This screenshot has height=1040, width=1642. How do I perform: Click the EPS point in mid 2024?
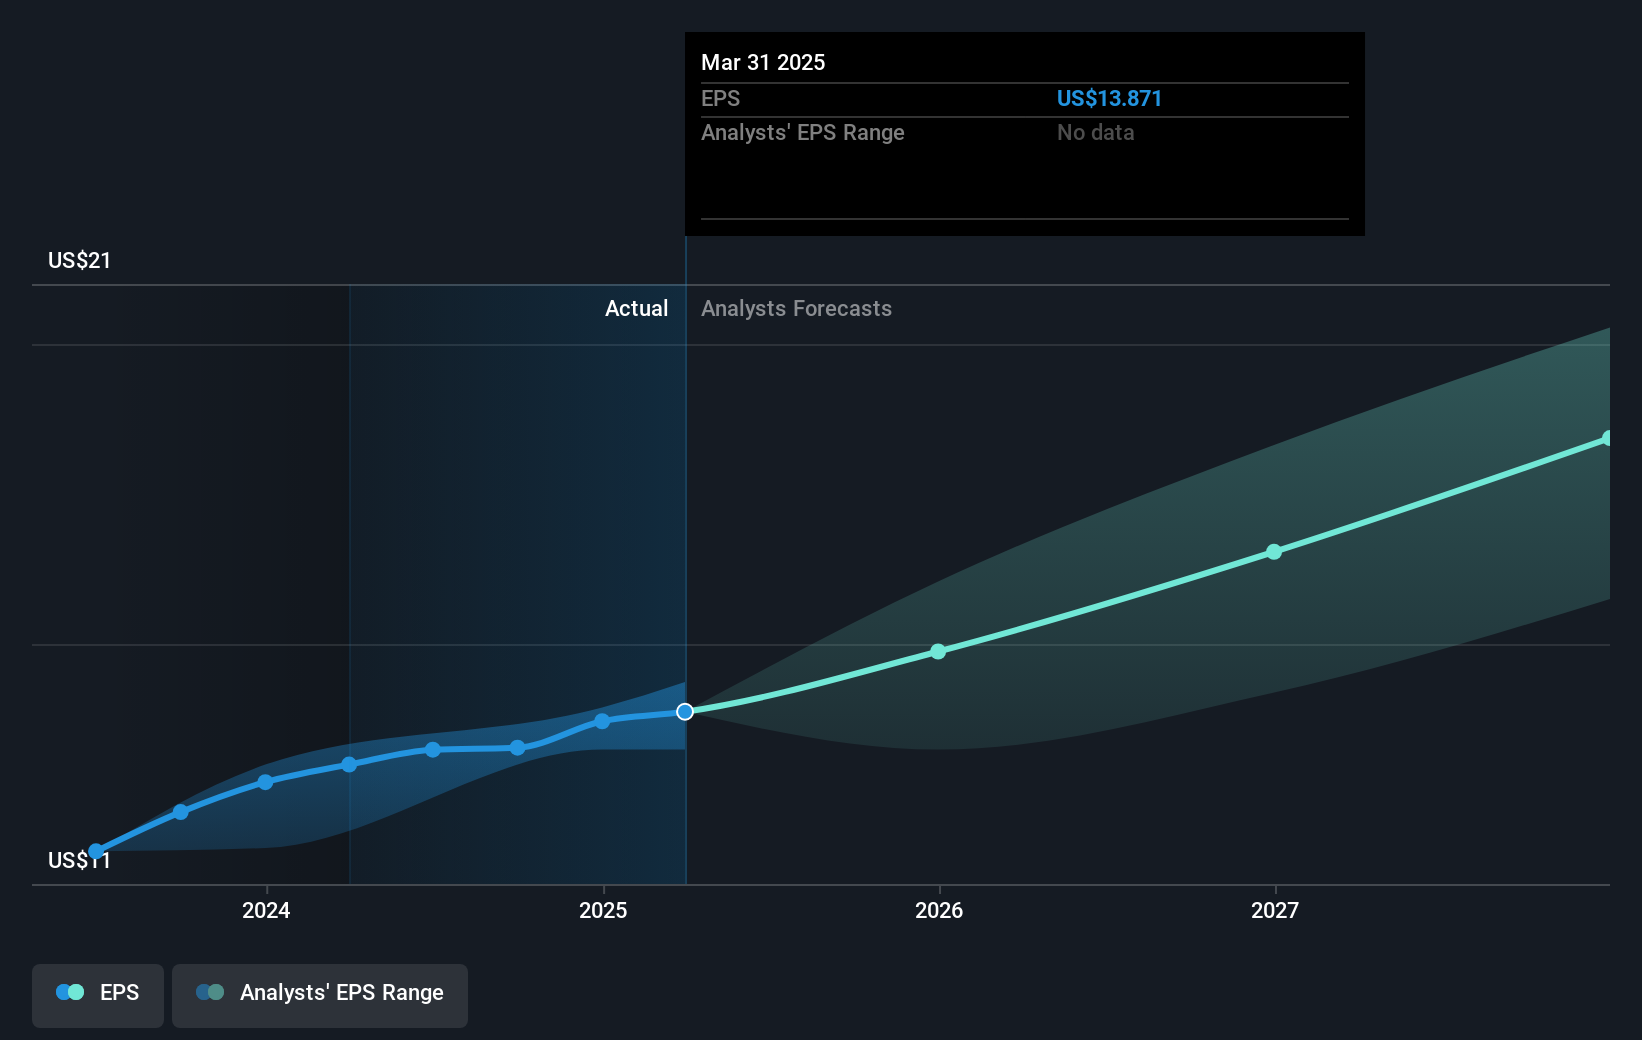(x=433, y=750)
